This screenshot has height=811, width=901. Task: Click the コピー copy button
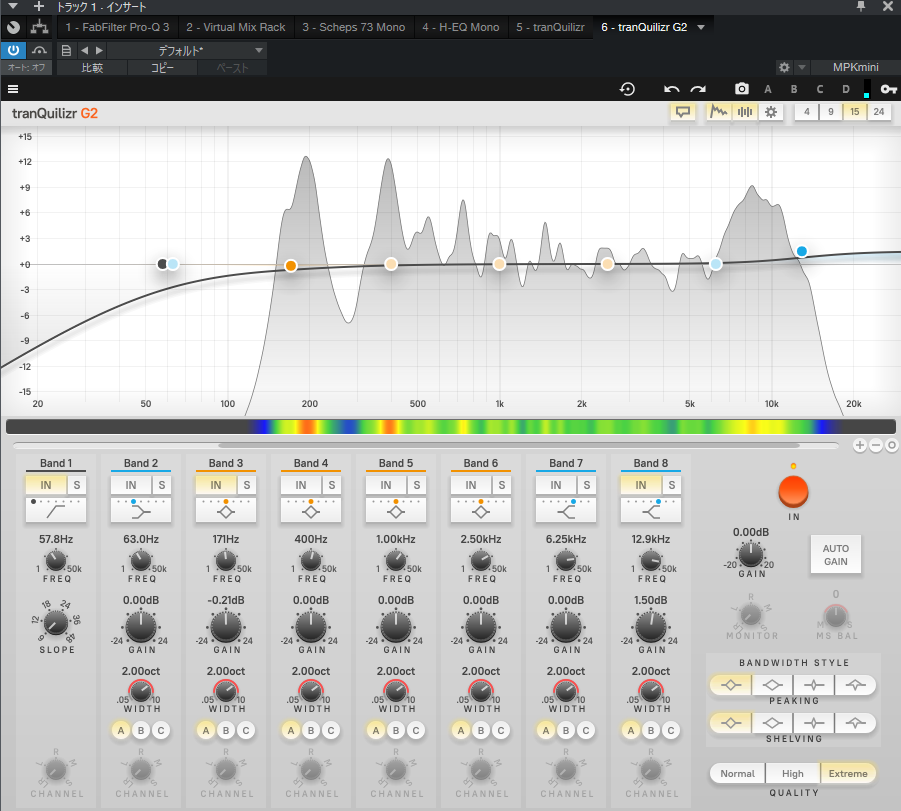(162, 68)
